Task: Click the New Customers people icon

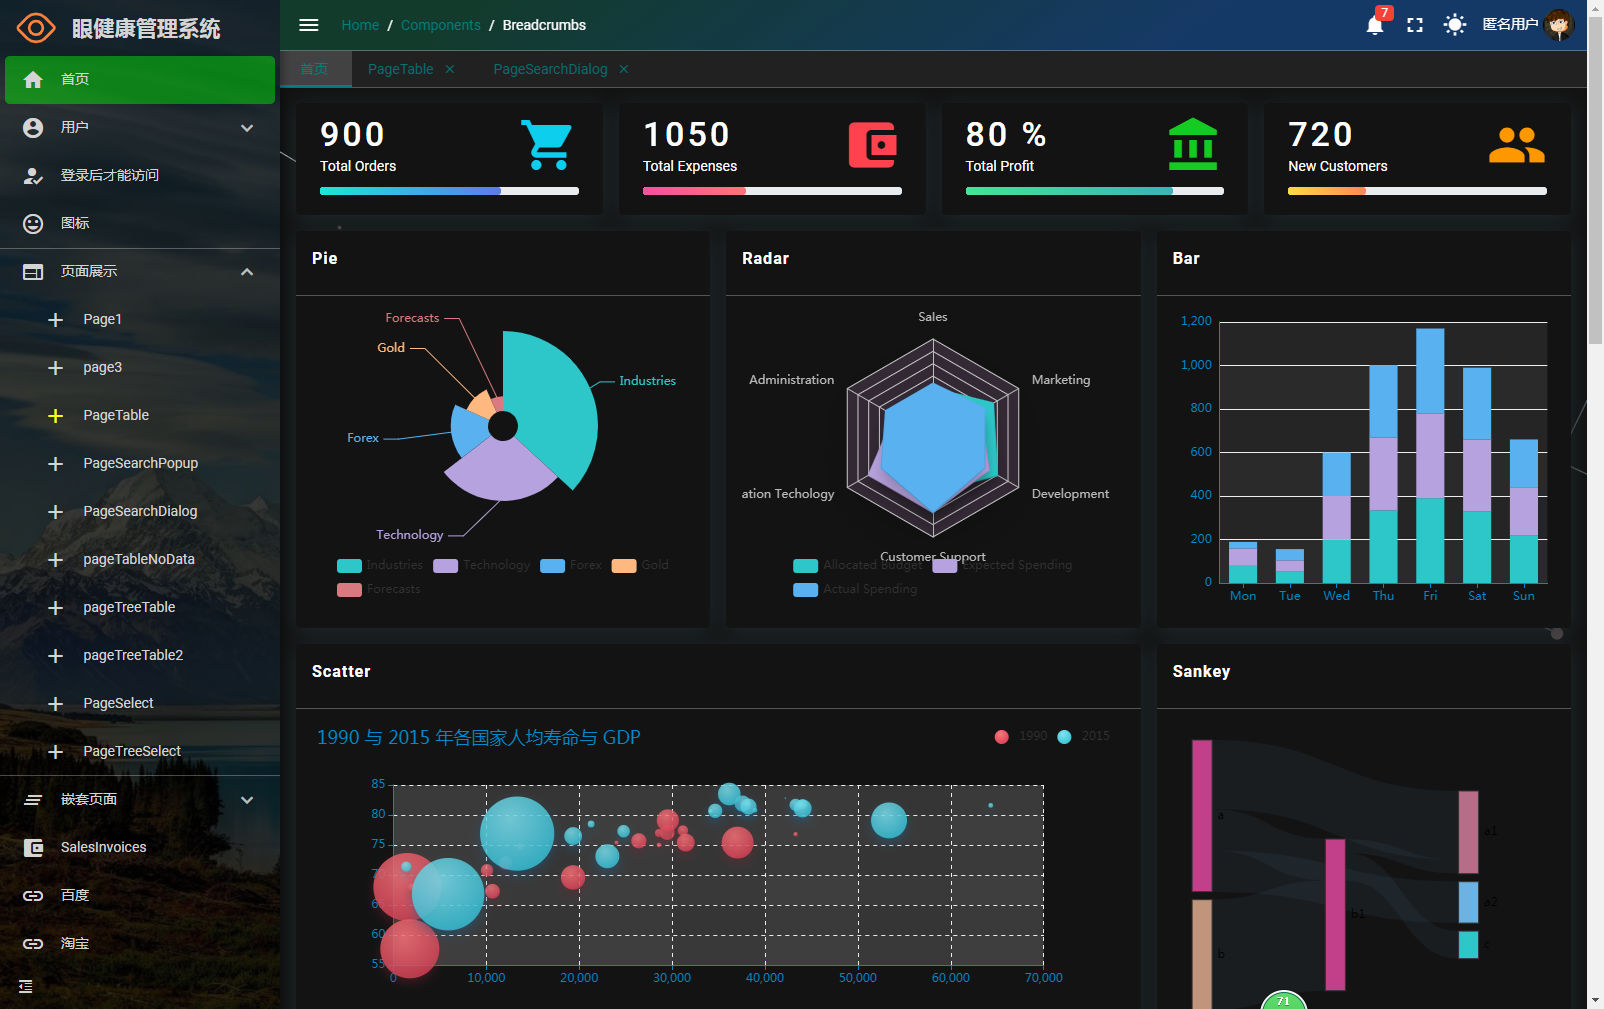Action: pyautogui.click(x=1517, y=145)
